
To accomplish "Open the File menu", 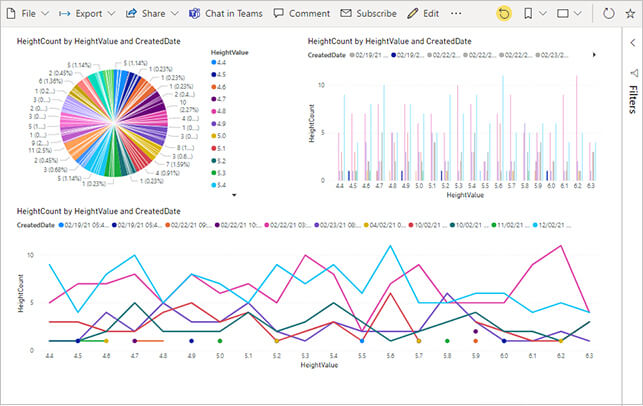I will (27, 14).
